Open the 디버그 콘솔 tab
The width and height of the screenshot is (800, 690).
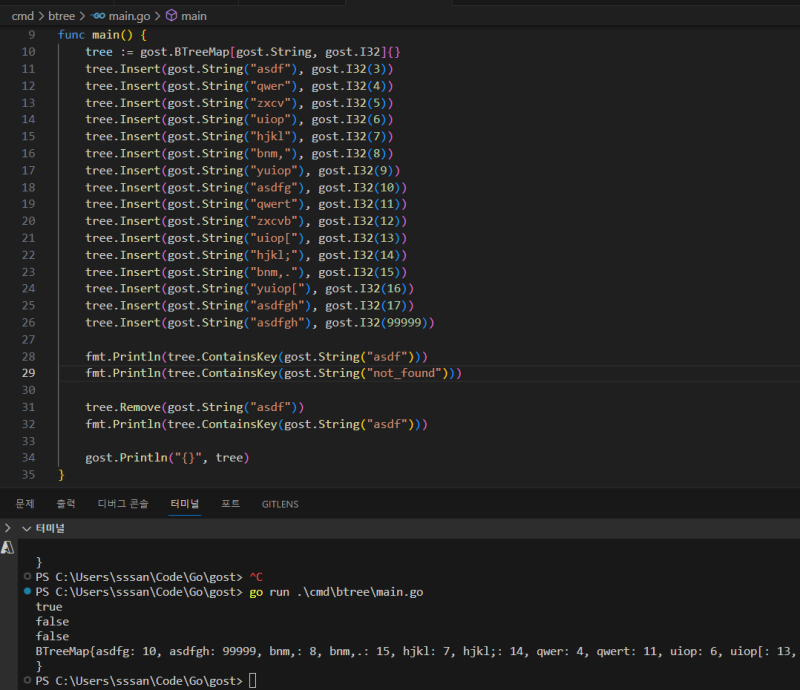123,504
